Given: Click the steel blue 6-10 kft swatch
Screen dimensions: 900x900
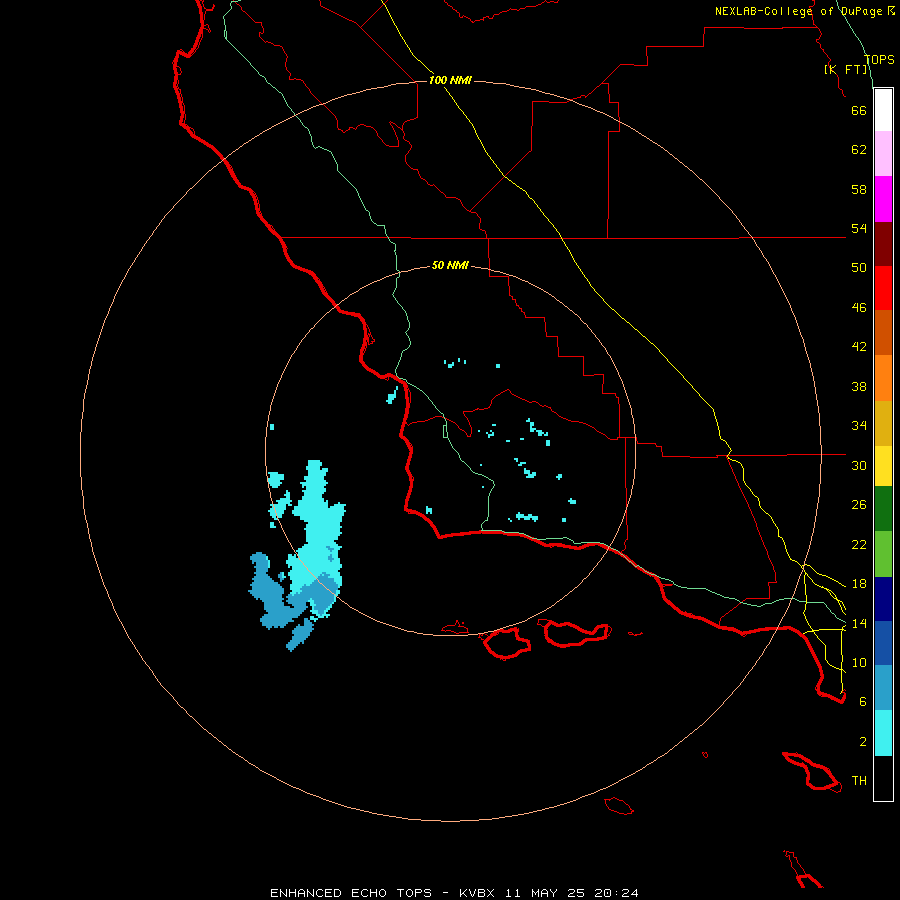Looking at the screenshot, I should point(883,688).
